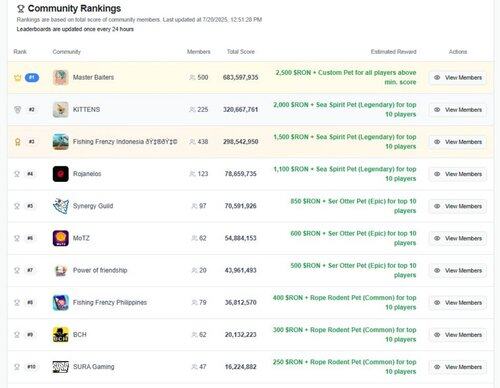The image size is (500, 388).
Task: Open the Rojanelos community avatar
Action: click(61, 174)
